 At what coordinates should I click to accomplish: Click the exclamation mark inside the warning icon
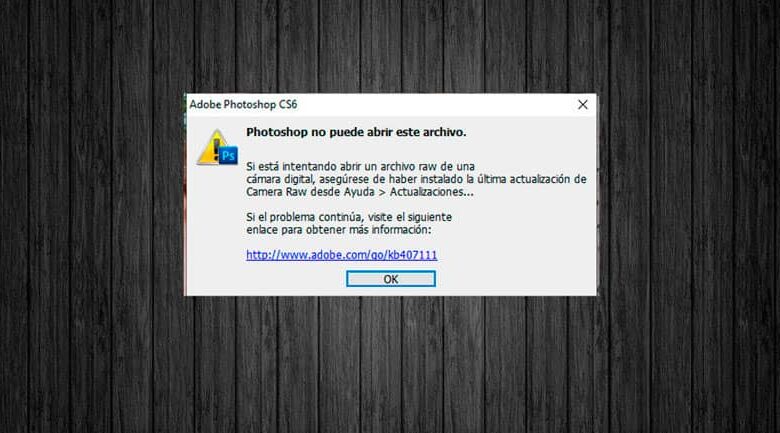click(216, 149)
